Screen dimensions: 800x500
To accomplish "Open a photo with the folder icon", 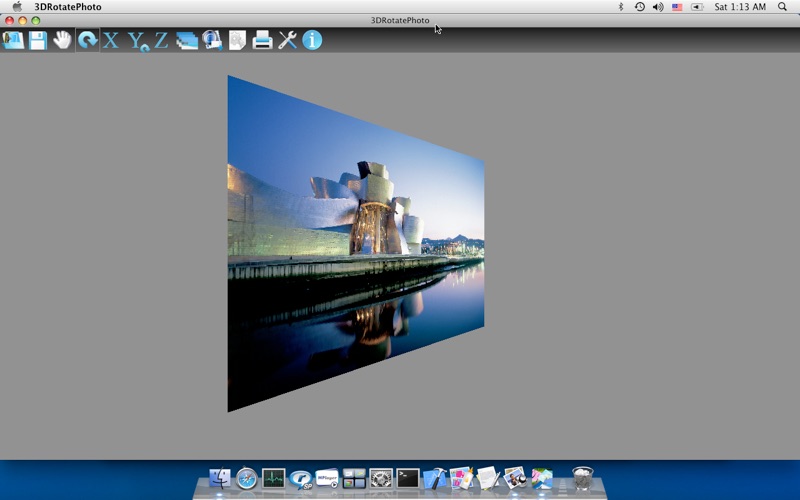I will pos(13,40).
